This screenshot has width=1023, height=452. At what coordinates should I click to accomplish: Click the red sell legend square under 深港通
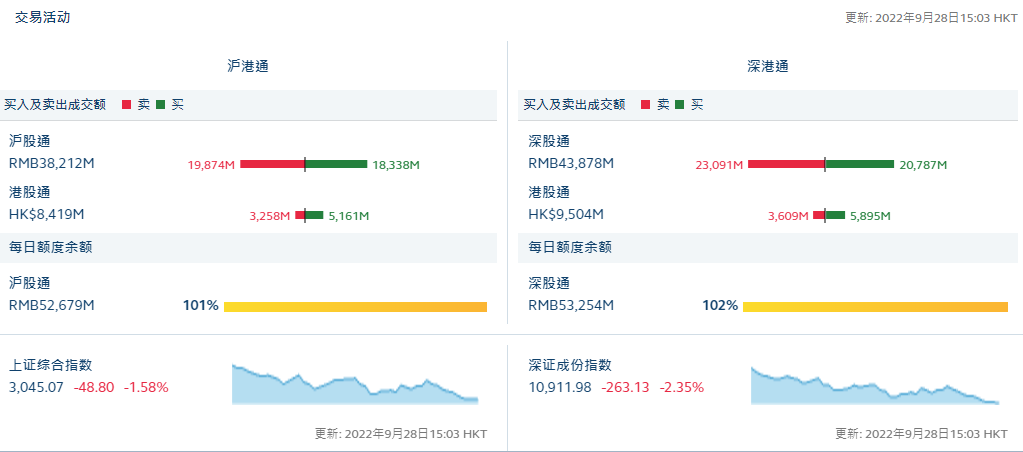(x=646, y=104)
